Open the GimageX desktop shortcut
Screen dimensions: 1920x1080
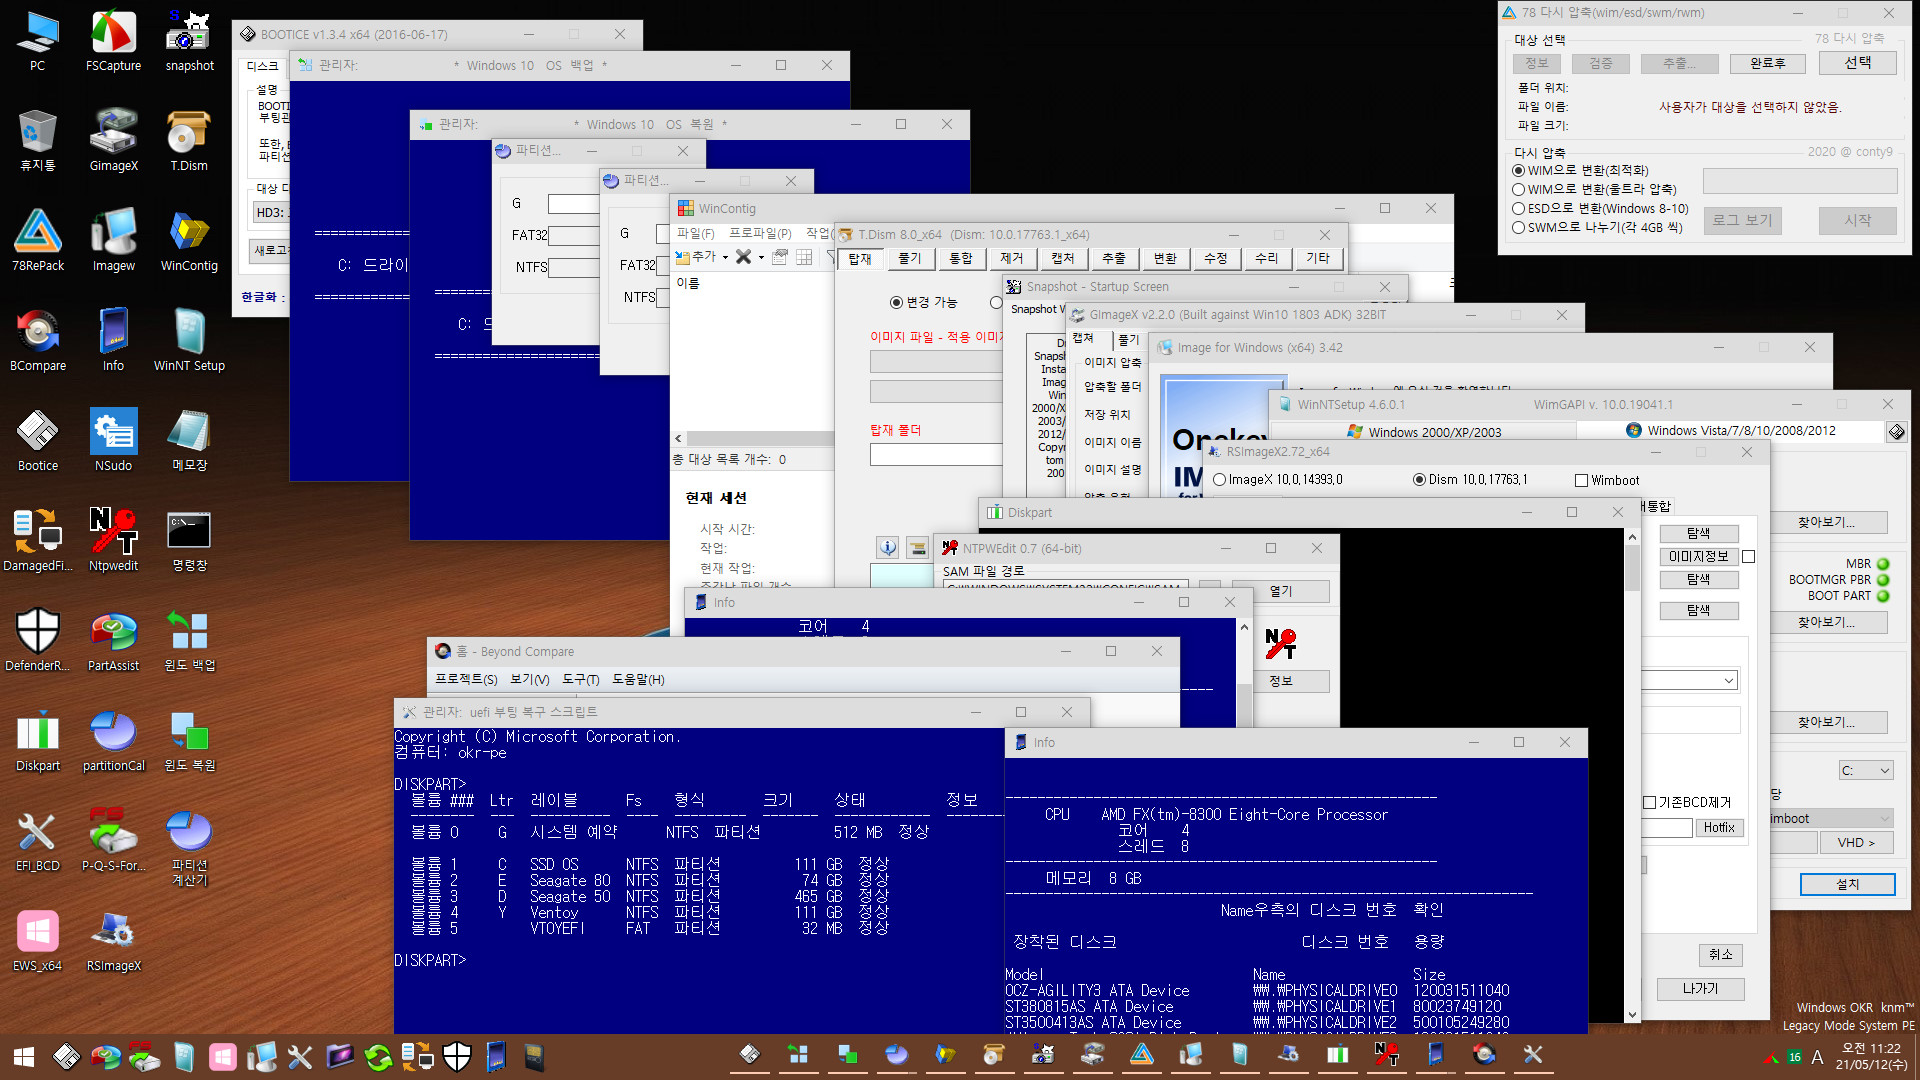point(113,142)
